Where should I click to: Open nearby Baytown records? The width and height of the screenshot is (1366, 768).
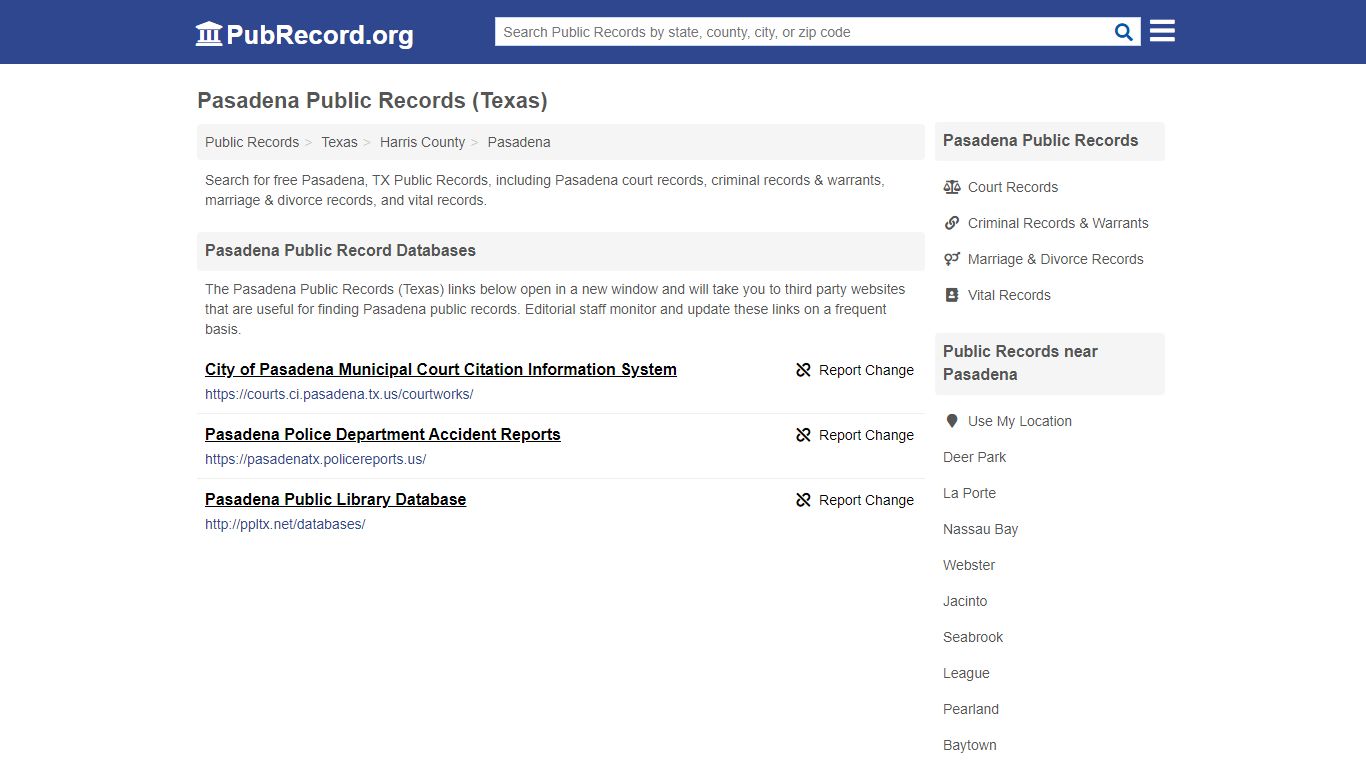[970, 745]
